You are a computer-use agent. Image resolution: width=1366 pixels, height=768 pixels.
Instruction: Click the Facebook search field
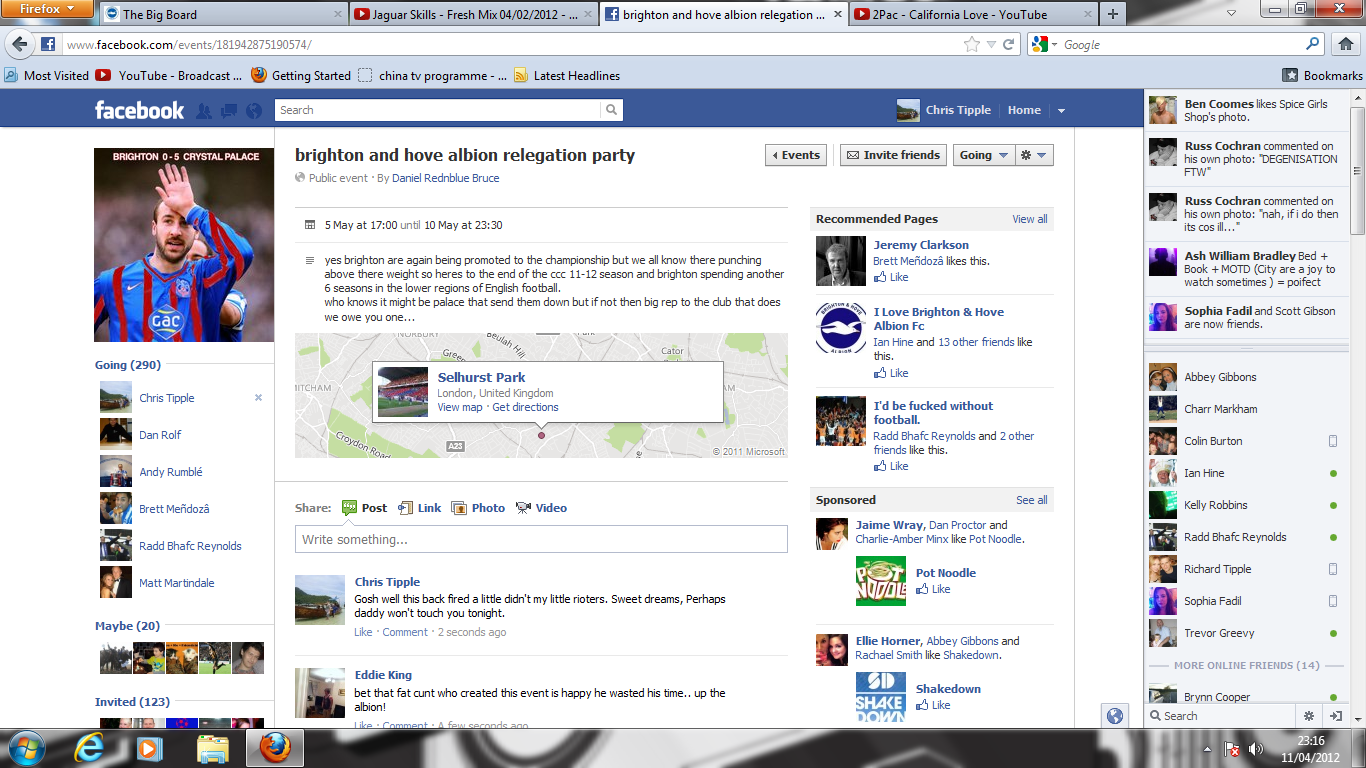(x=439, y=110)
